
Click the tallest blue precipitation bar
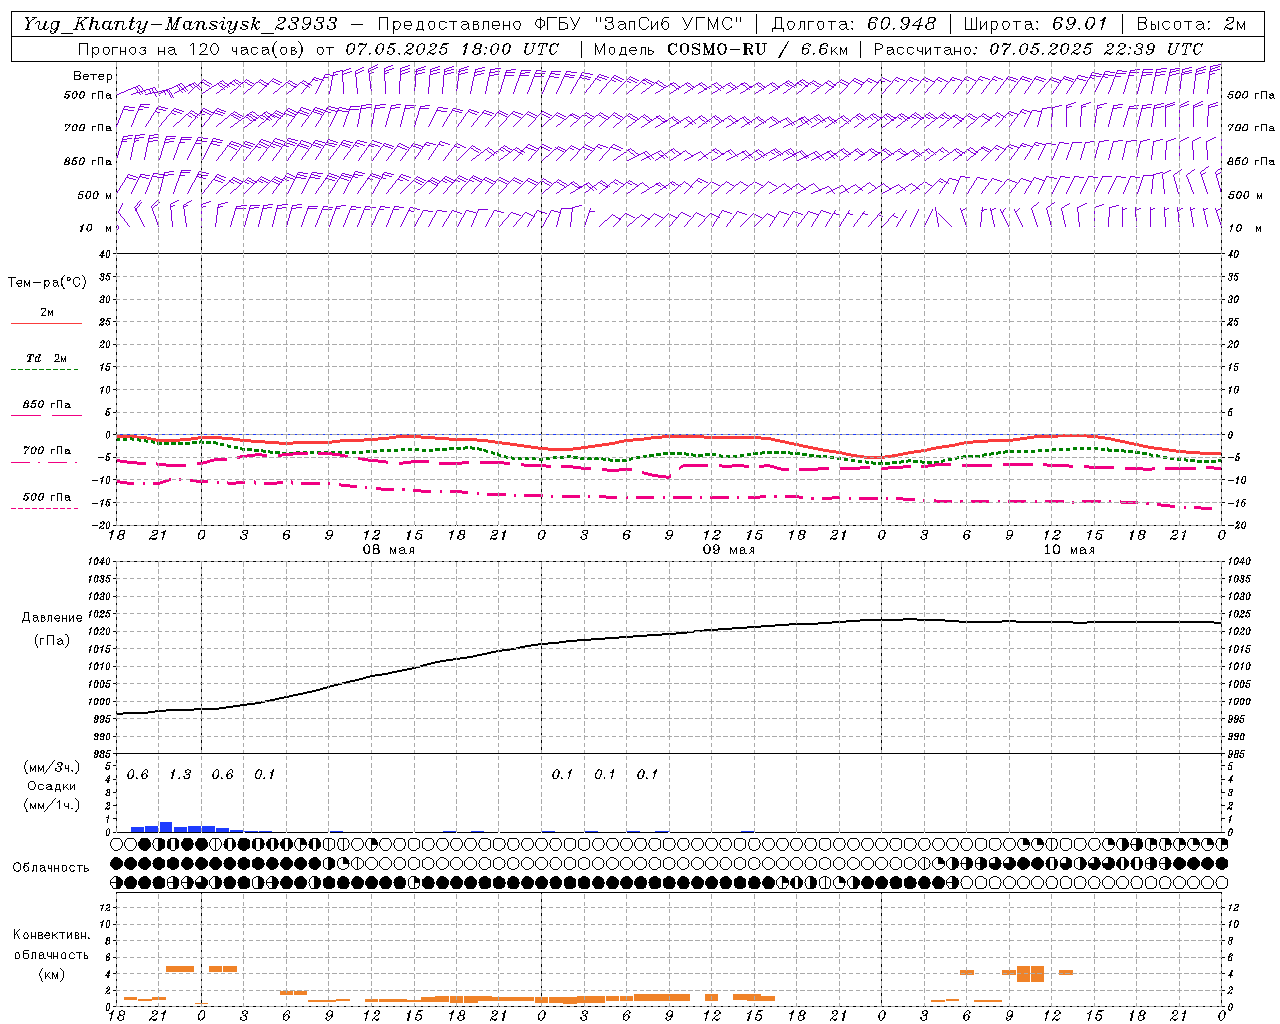166,827
